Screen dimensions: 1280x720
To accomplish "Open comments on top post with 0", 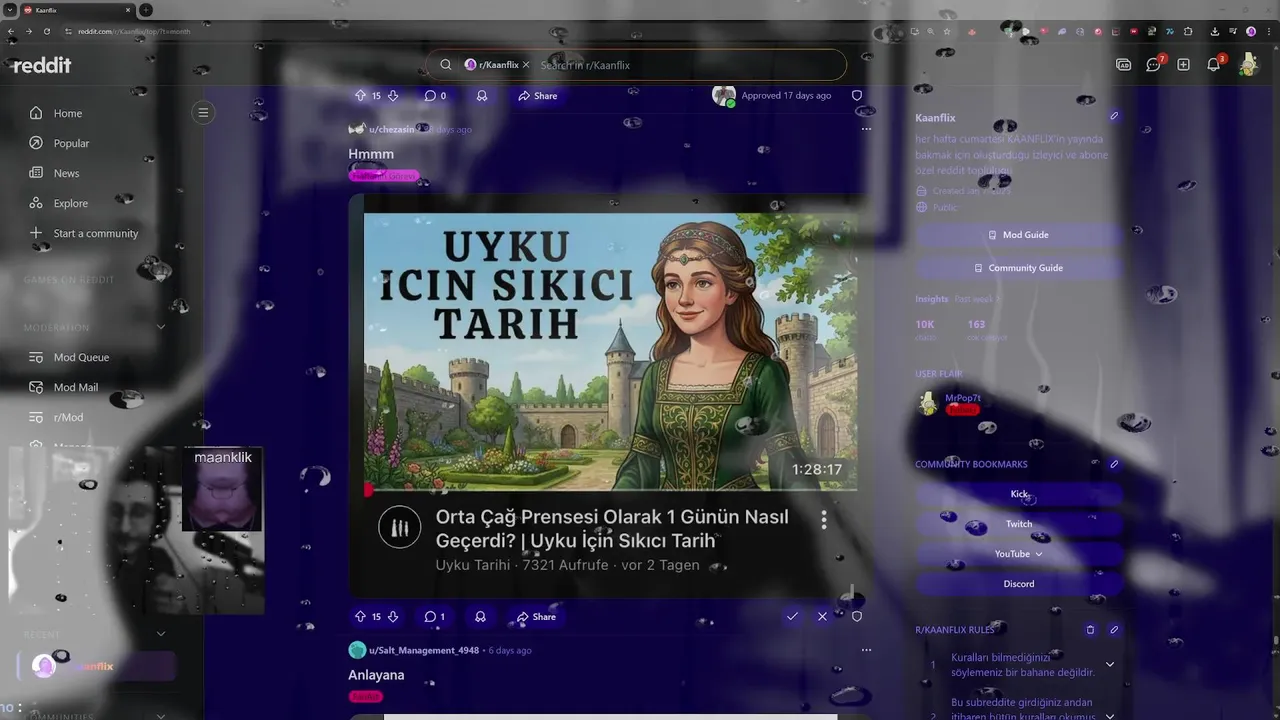I will point(435,96).
